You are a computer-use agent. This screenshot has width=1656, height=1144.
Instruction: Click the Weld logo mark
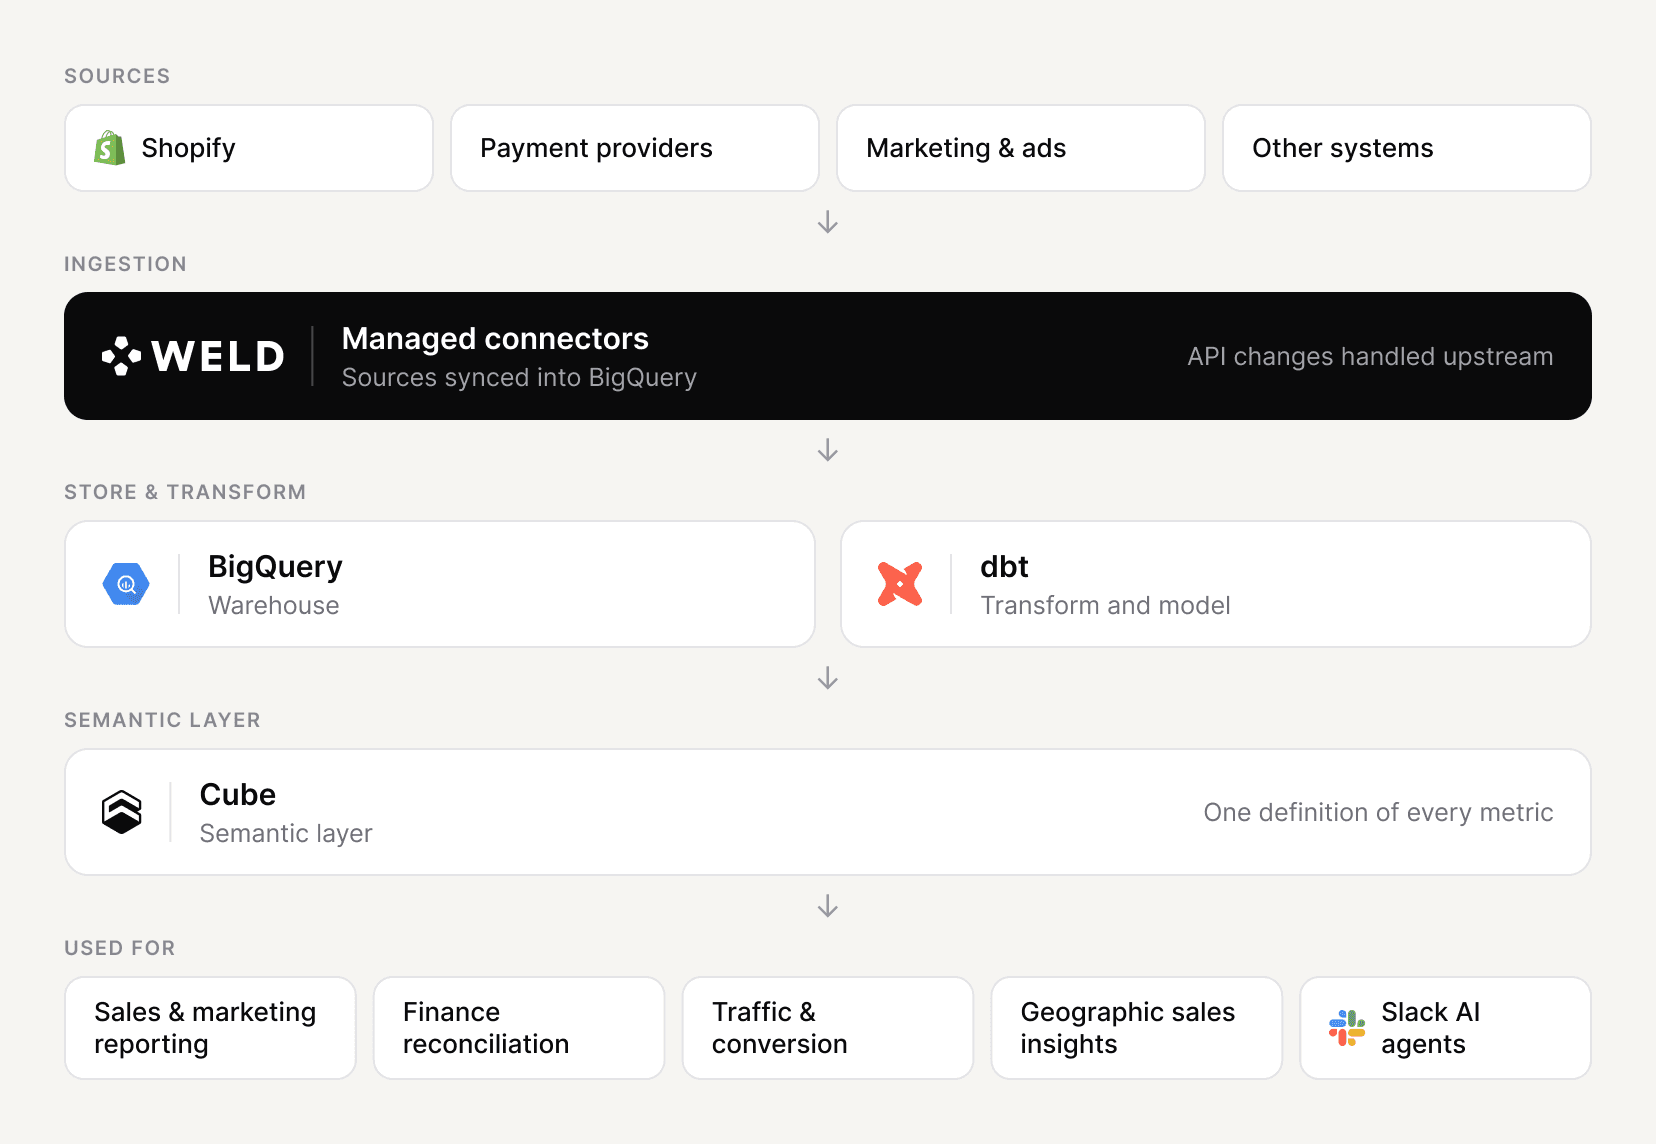tap(122, 356)
